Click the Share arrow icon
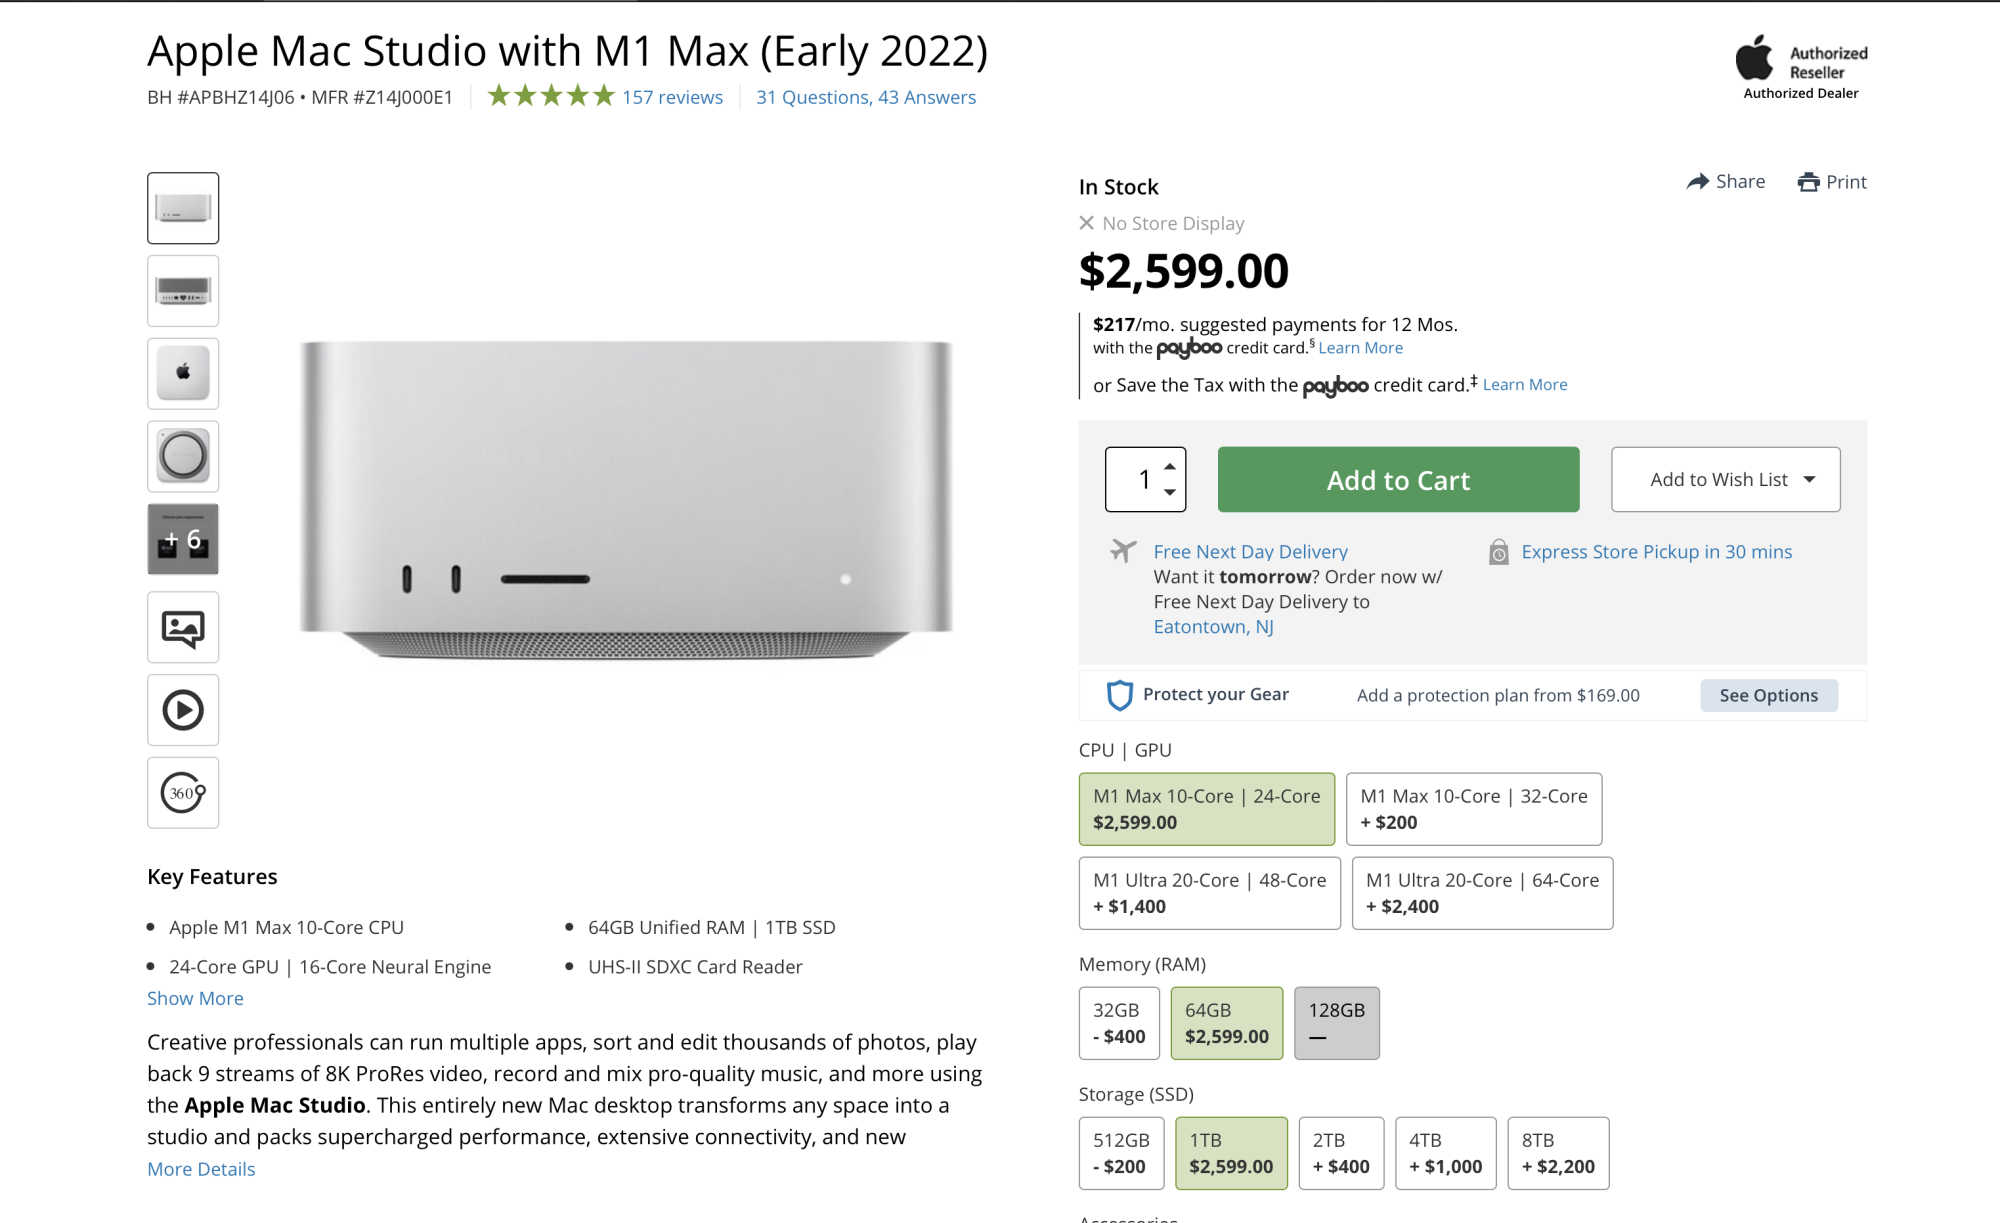Image resolution: width=2000 pixels, height=1223 pixels. 1697,182
